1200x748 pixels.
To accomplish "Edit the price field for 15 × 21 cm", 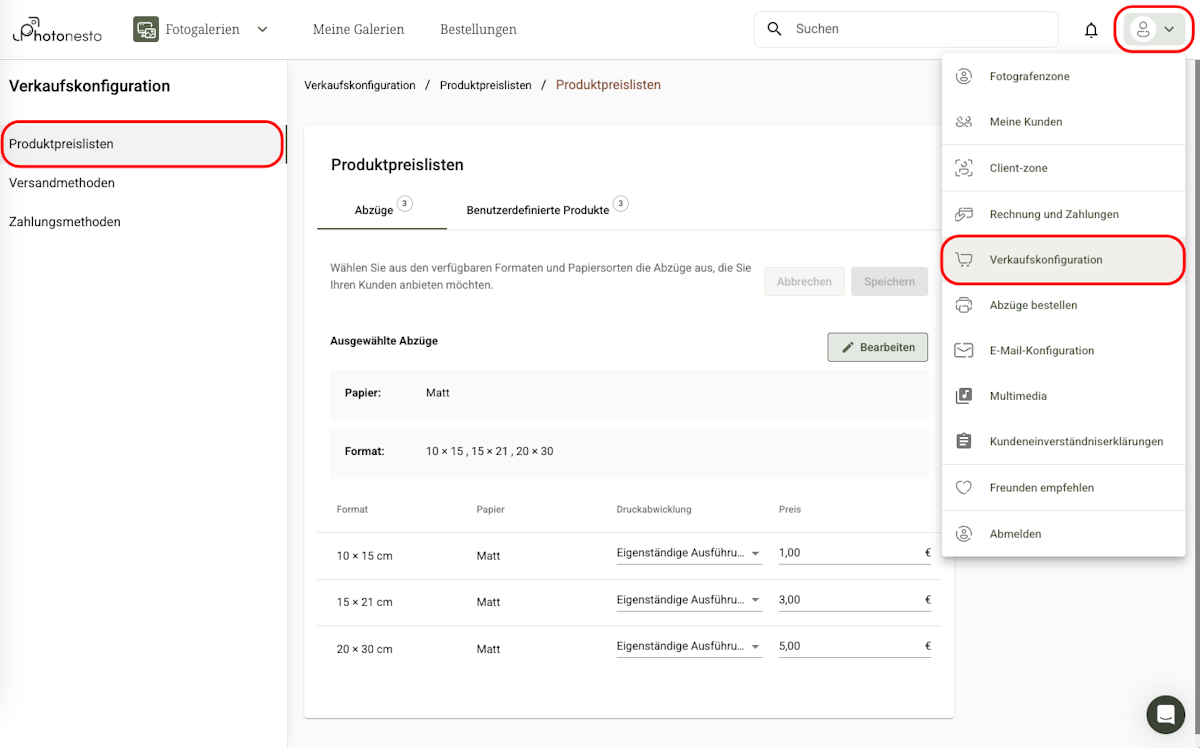I will tap(848, 600).
